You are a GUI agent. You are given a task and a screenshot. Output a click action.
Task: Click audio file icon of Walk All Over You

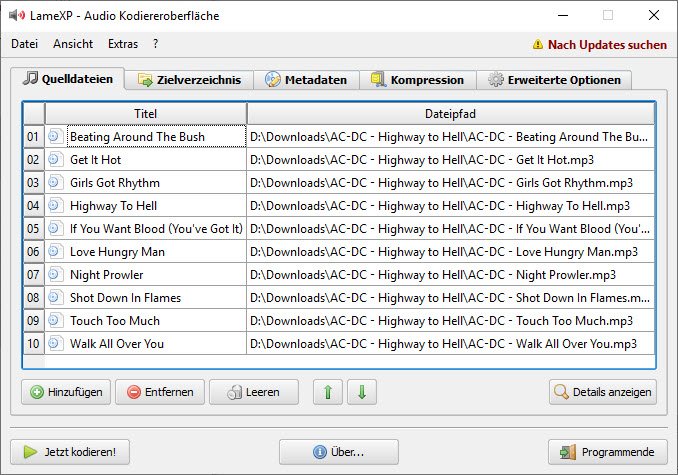tap(55, 343)
